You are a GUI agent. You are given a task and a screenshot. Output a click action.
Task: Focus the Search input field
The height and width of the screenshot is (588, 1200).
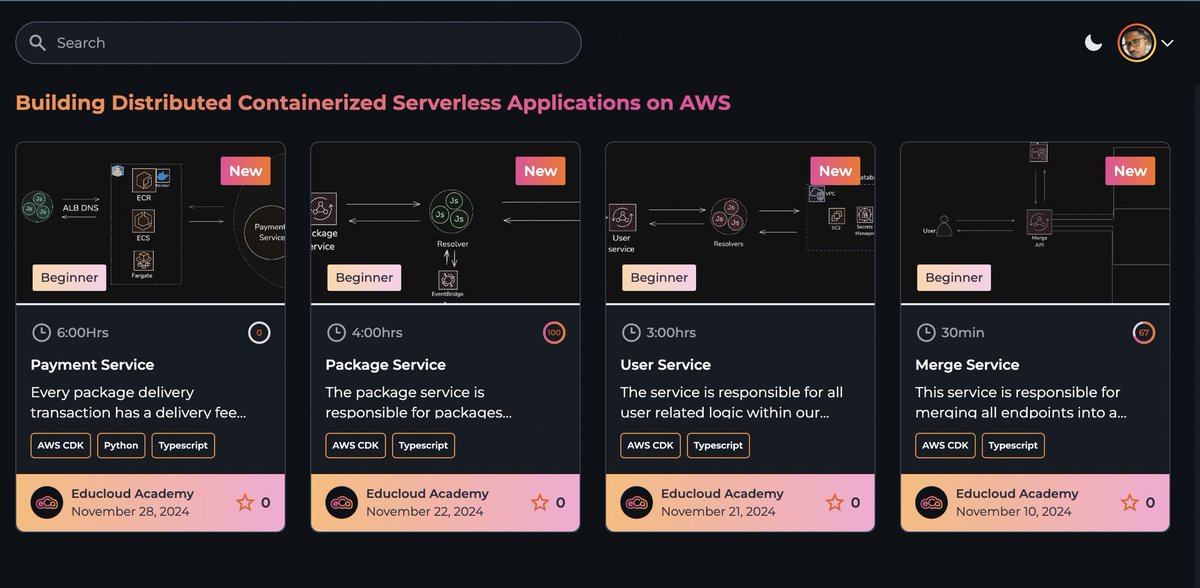298,43
